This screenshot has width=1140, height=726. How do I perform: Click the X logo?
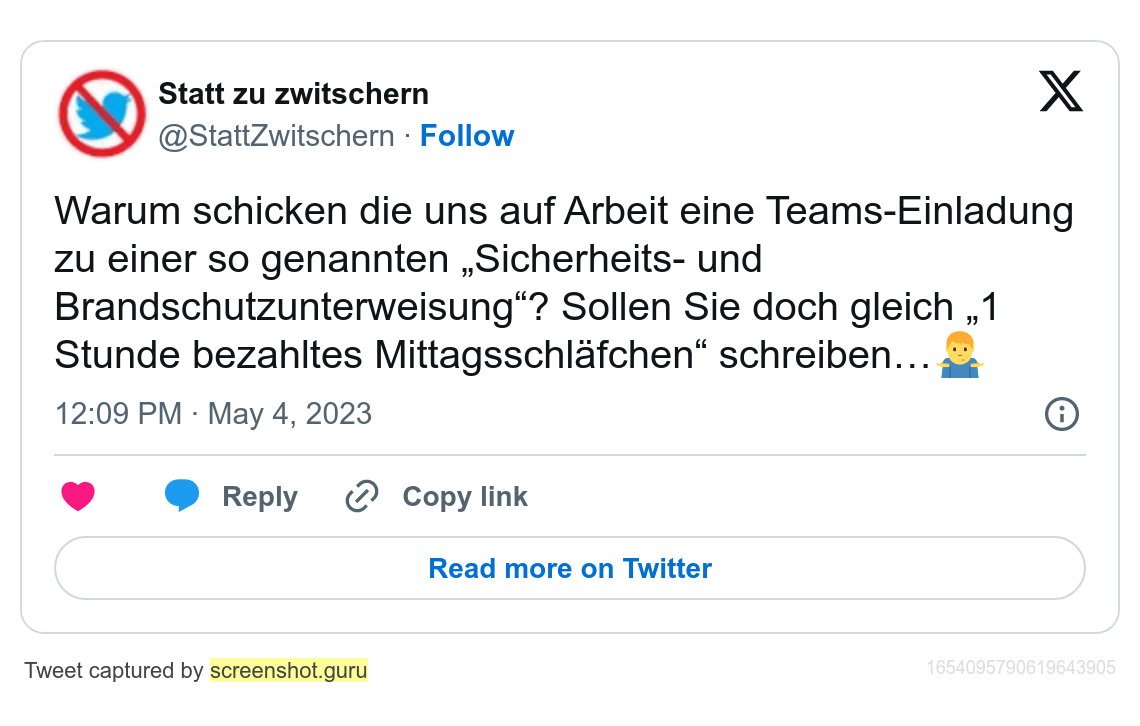click(1060, 93)
